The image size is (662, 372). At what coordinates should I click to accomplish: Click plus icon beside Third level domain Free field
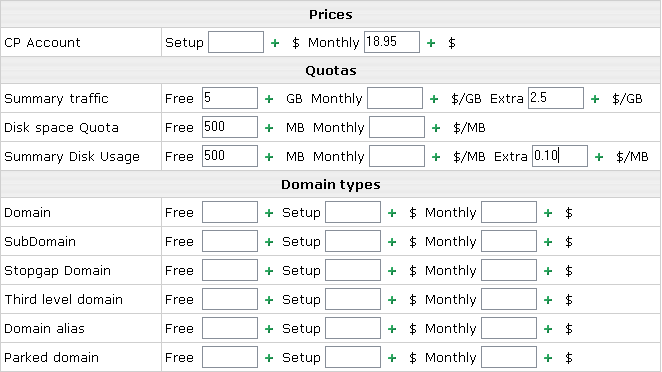pyautogui.click(x=269, y=300)
